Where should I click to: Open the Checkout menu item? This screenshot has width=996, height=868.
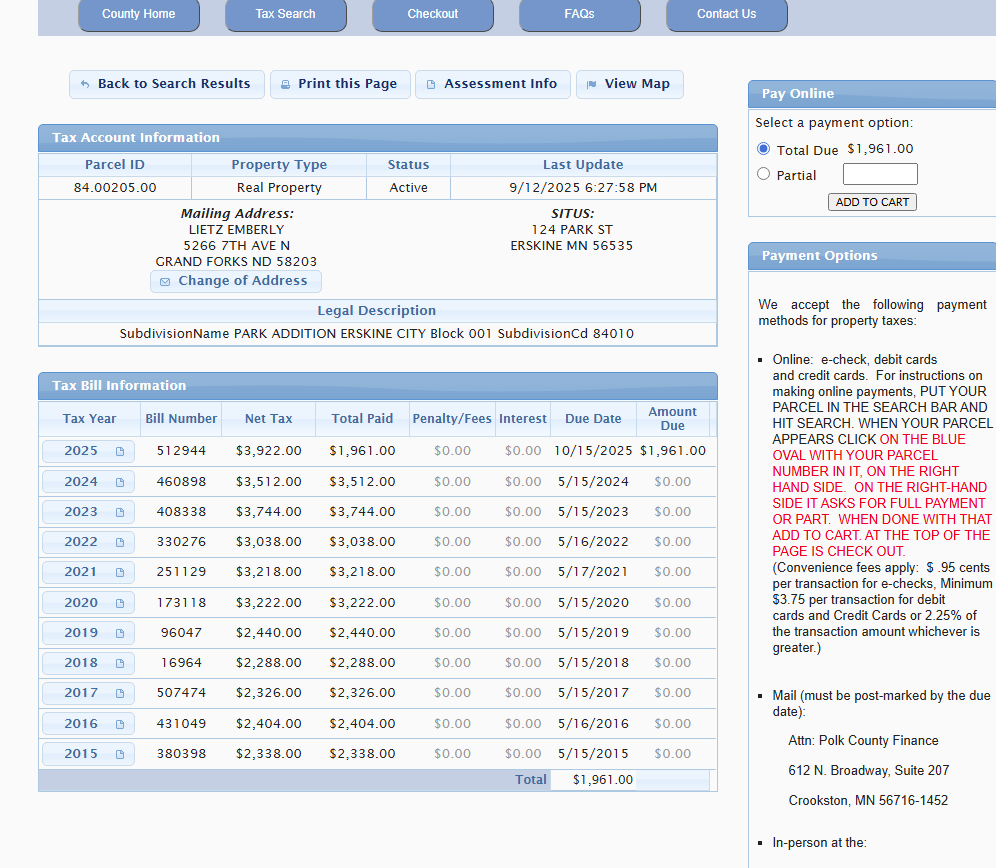(x=432, y=14)
